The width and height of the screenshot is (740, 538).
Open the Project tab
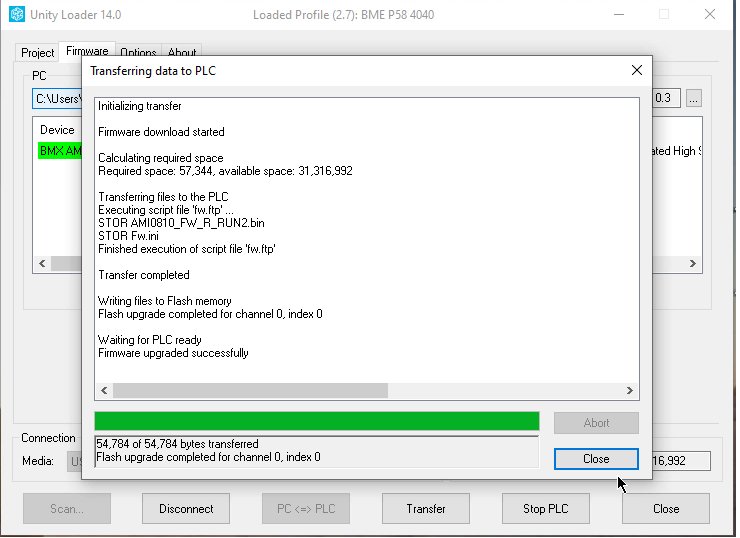[x=37, y=52]
